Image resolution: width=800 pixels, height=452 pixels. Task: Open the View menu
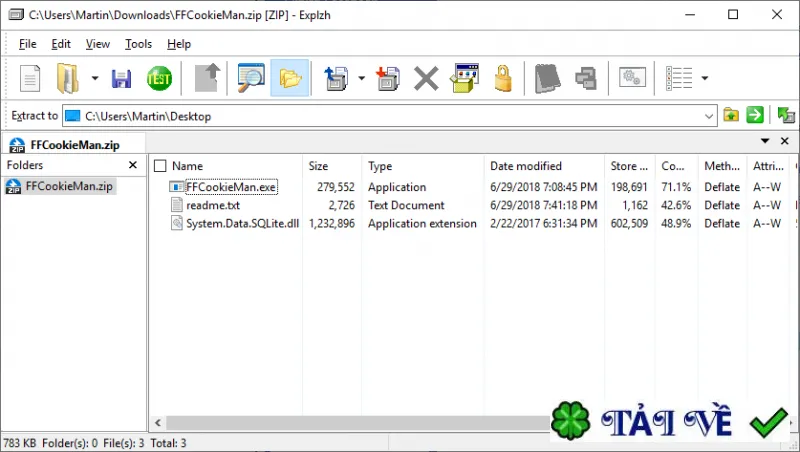pyautogui.click(x=97, y=44)
